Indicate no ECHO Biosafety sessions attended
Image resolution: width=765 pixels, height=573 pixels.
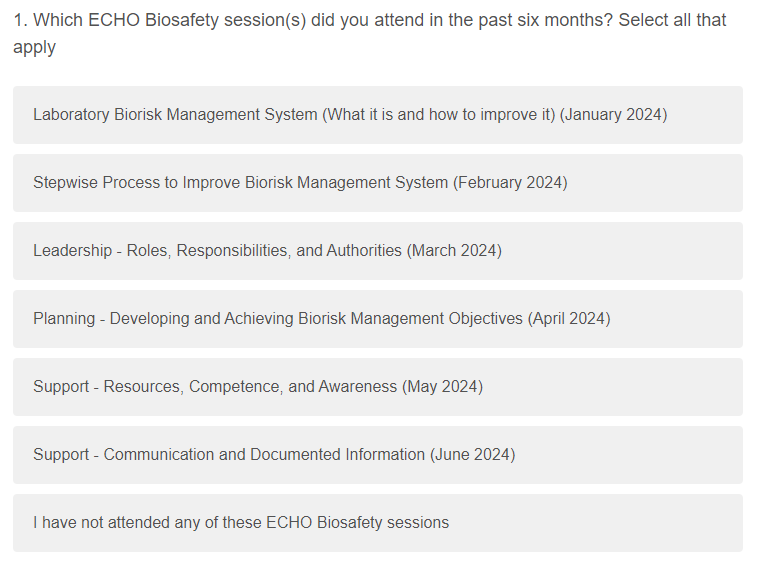[x=377, y=523]
